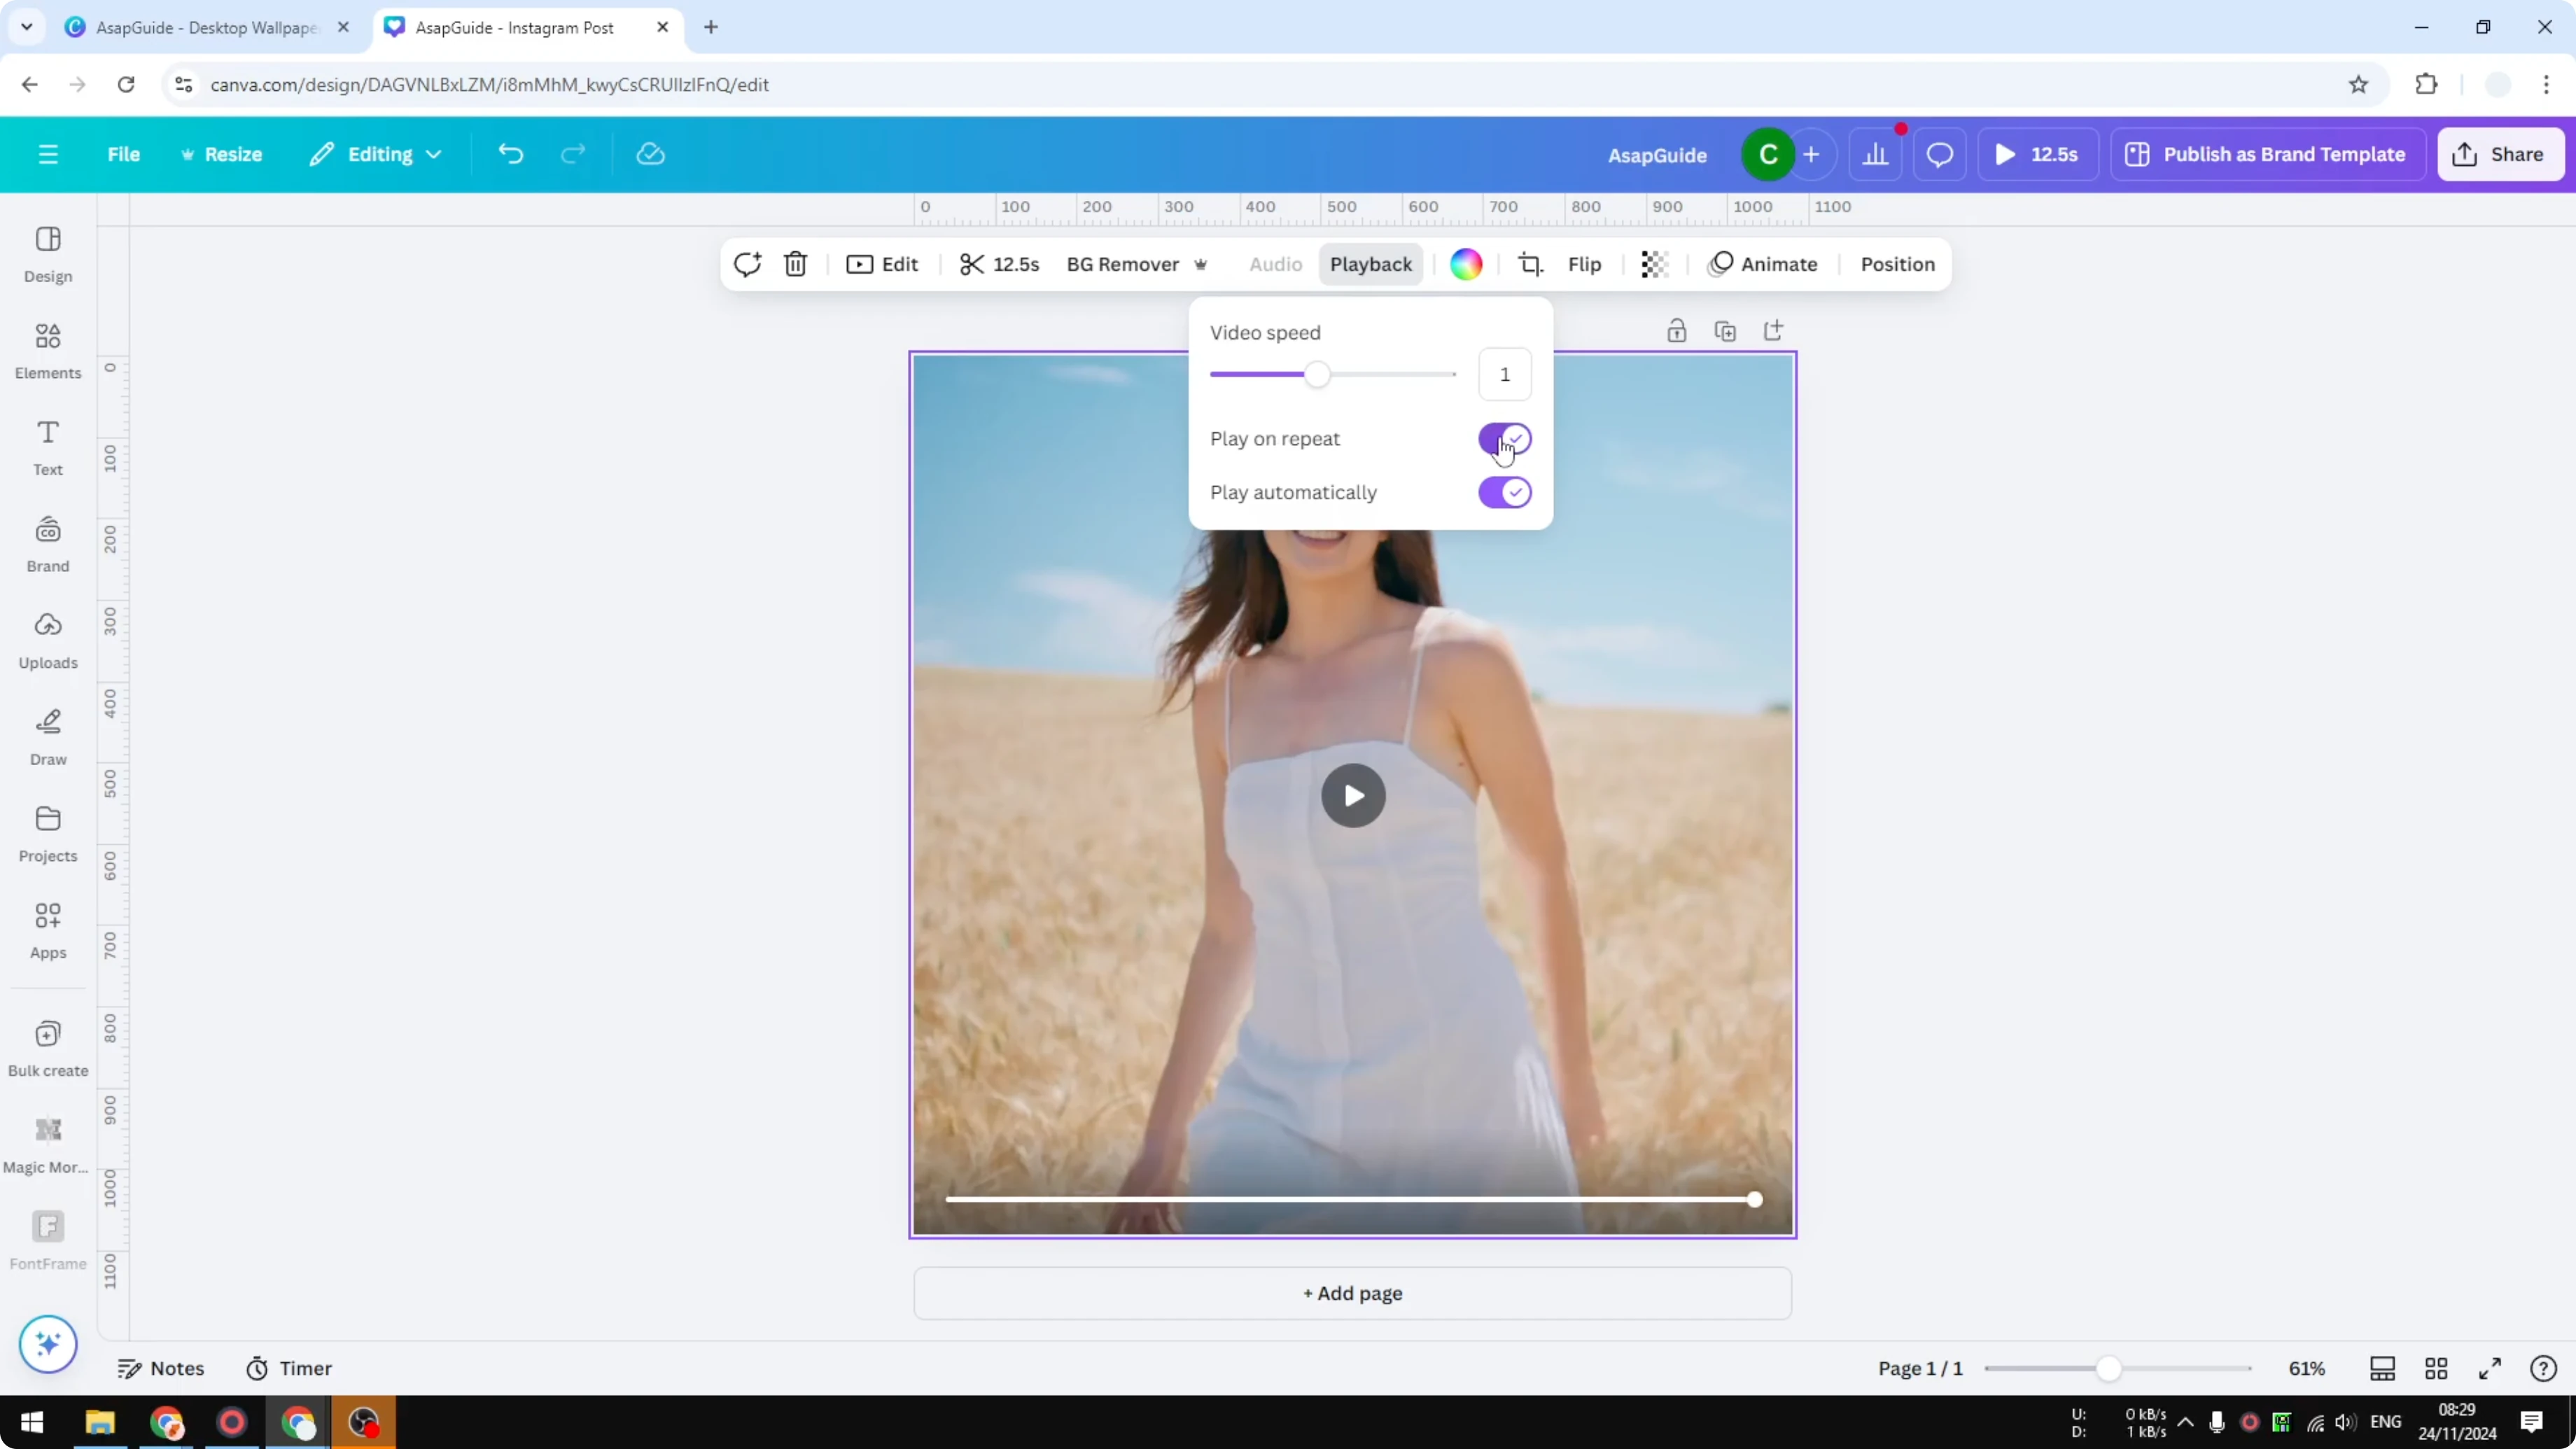
Task: Open the BG Remover dropdown arrow
Action: (x=1201, y=264)
